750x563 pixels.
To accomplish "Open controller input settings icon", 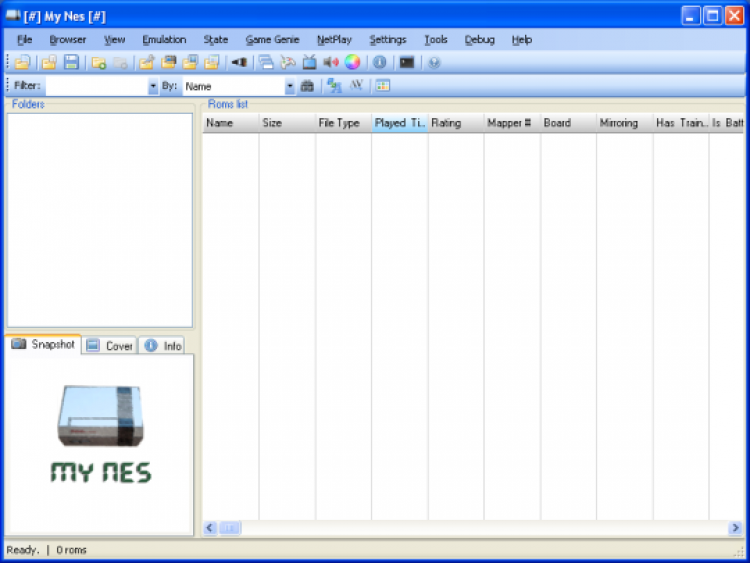I will (x=288, y=62).
